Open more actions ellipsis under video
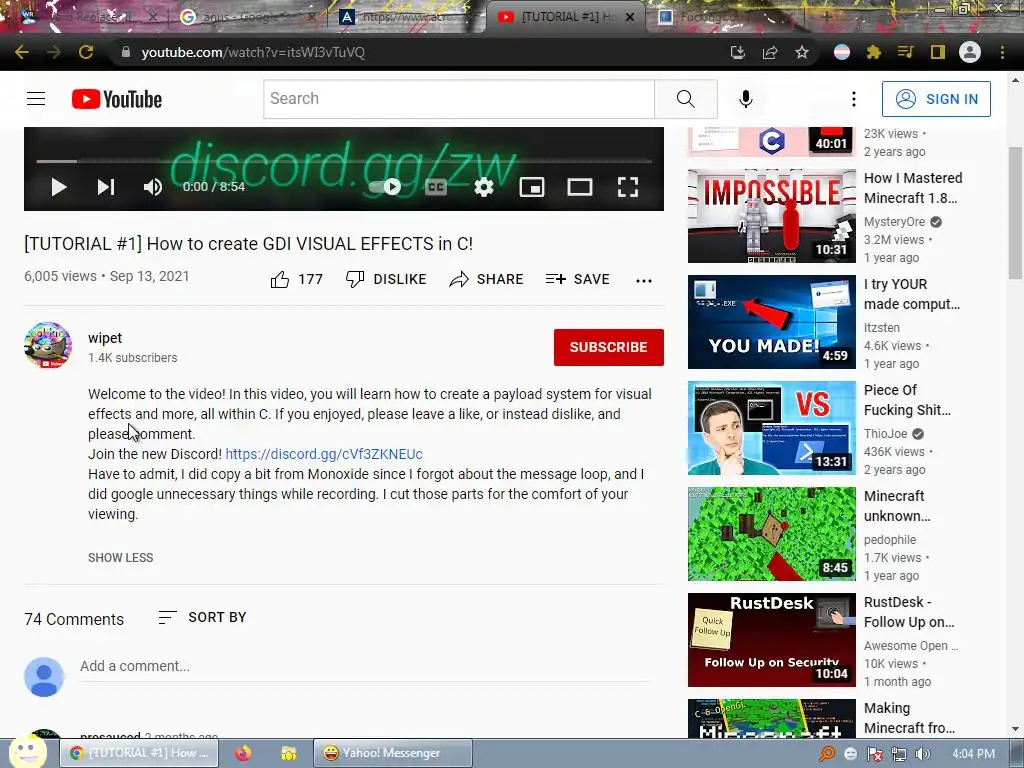The height and width of the screenshot is (768, 1024). pos(644,281)
